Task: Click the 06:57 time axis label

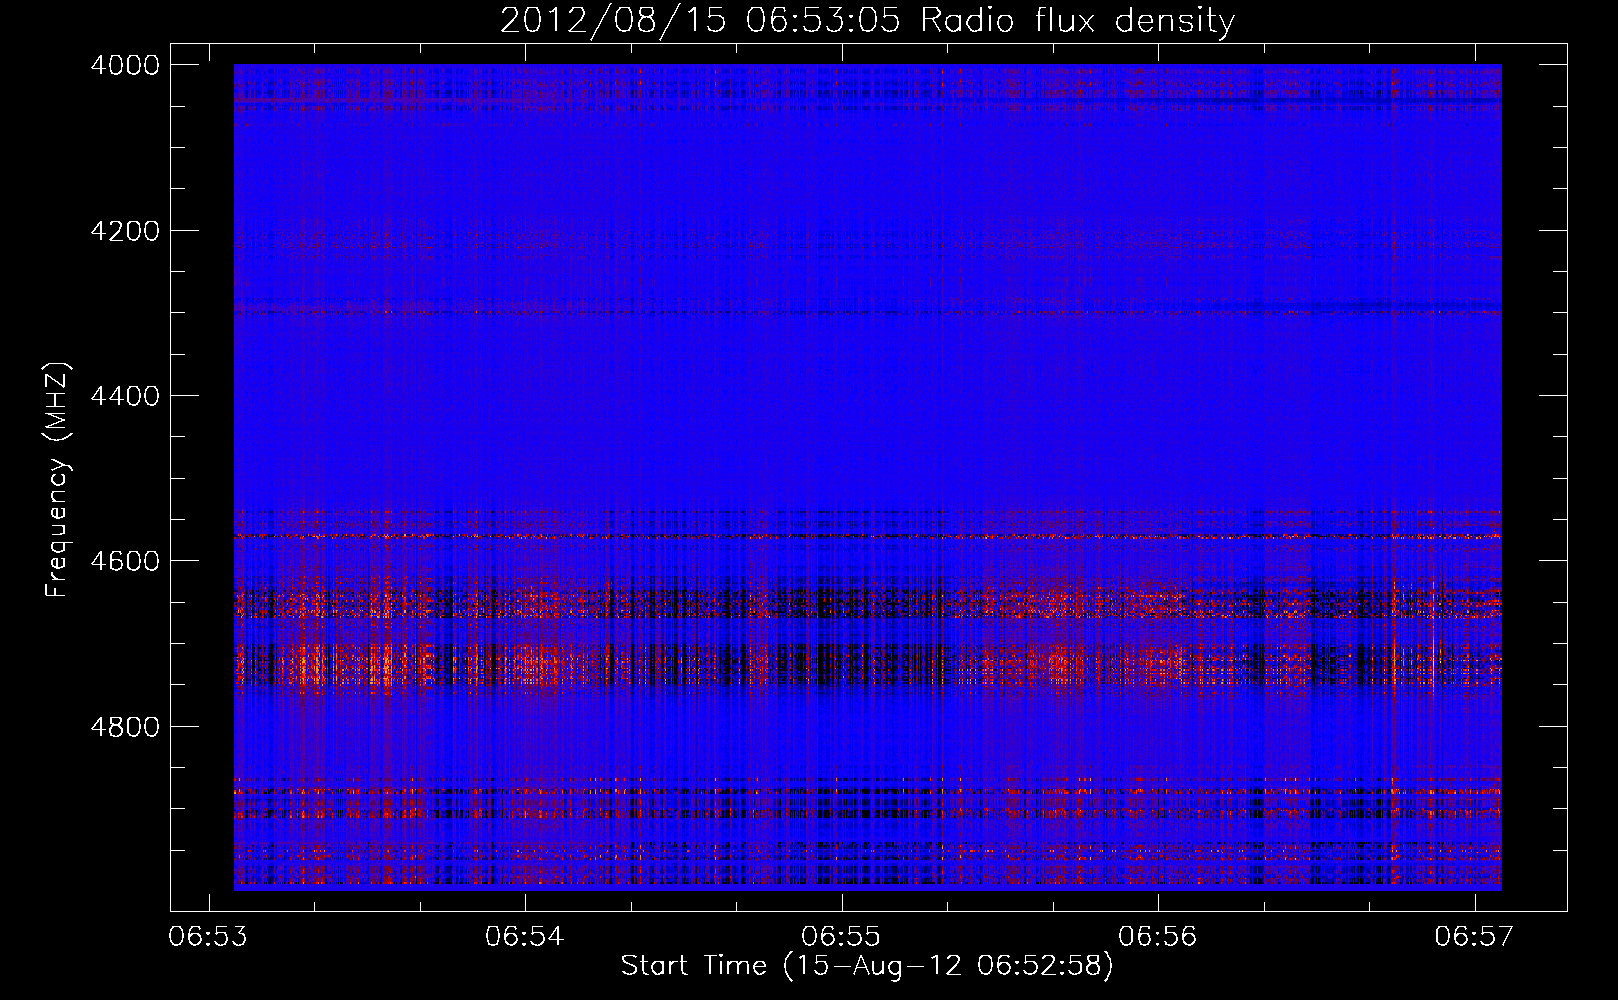Action: tap(1474, 937)
